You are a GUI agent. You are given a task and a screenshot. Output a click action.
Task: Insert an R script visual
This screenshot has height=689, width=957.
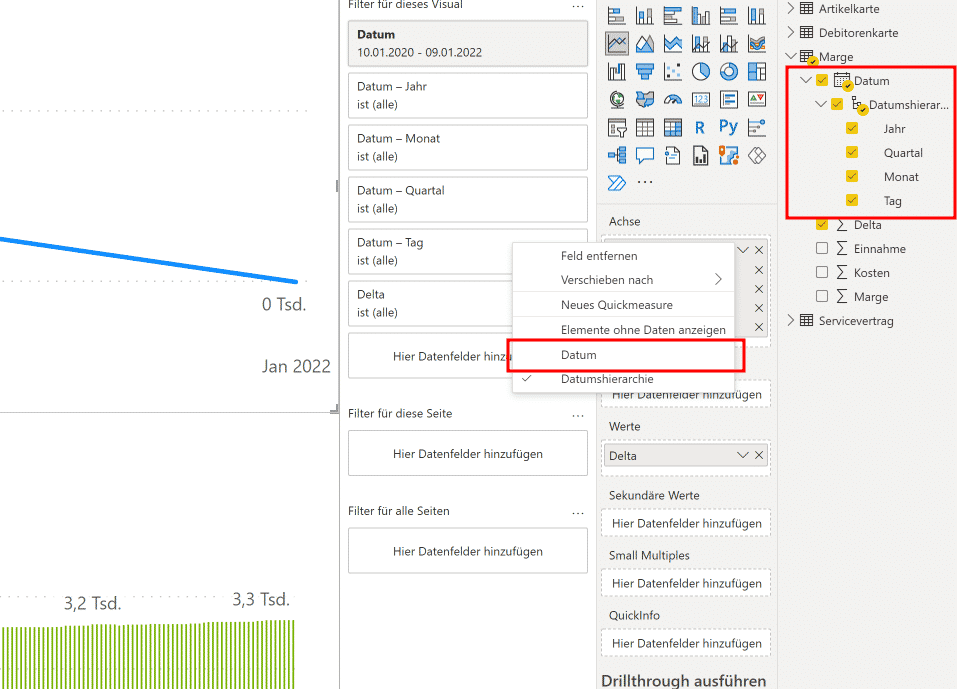[700, 128]
